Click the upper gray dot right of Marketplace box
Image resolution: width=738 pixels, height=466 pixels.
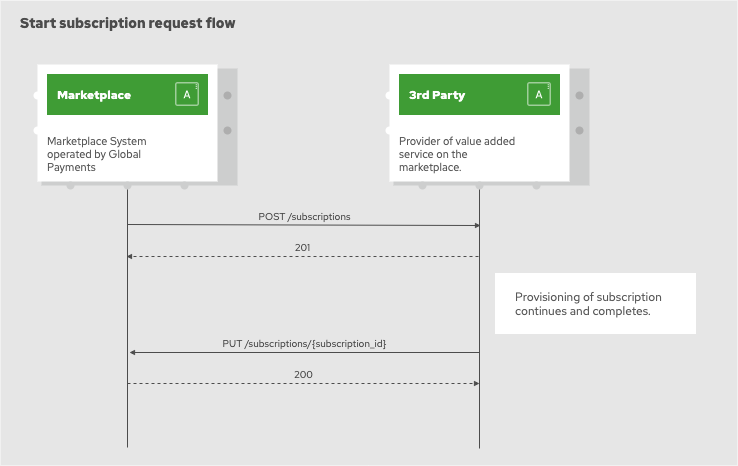click(x=228, y=96)
